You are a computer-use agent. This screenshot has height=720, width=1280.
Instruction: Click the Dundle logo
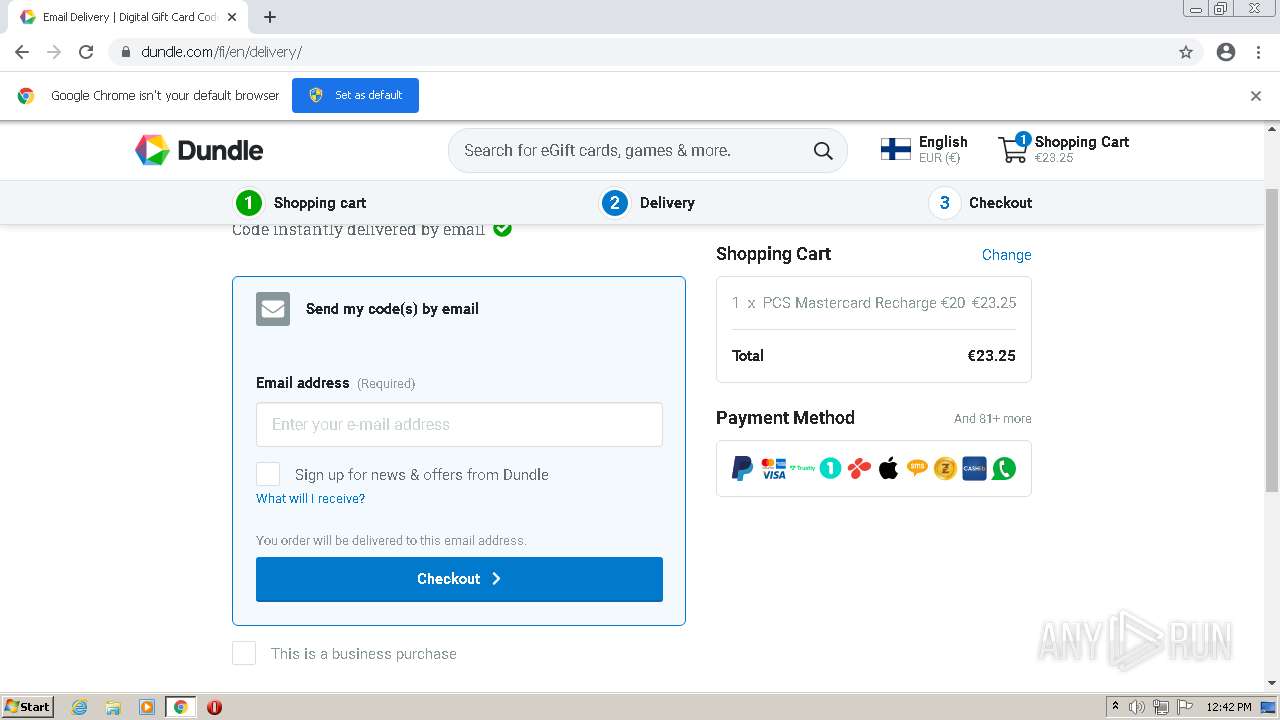click(x=199, y=150)
